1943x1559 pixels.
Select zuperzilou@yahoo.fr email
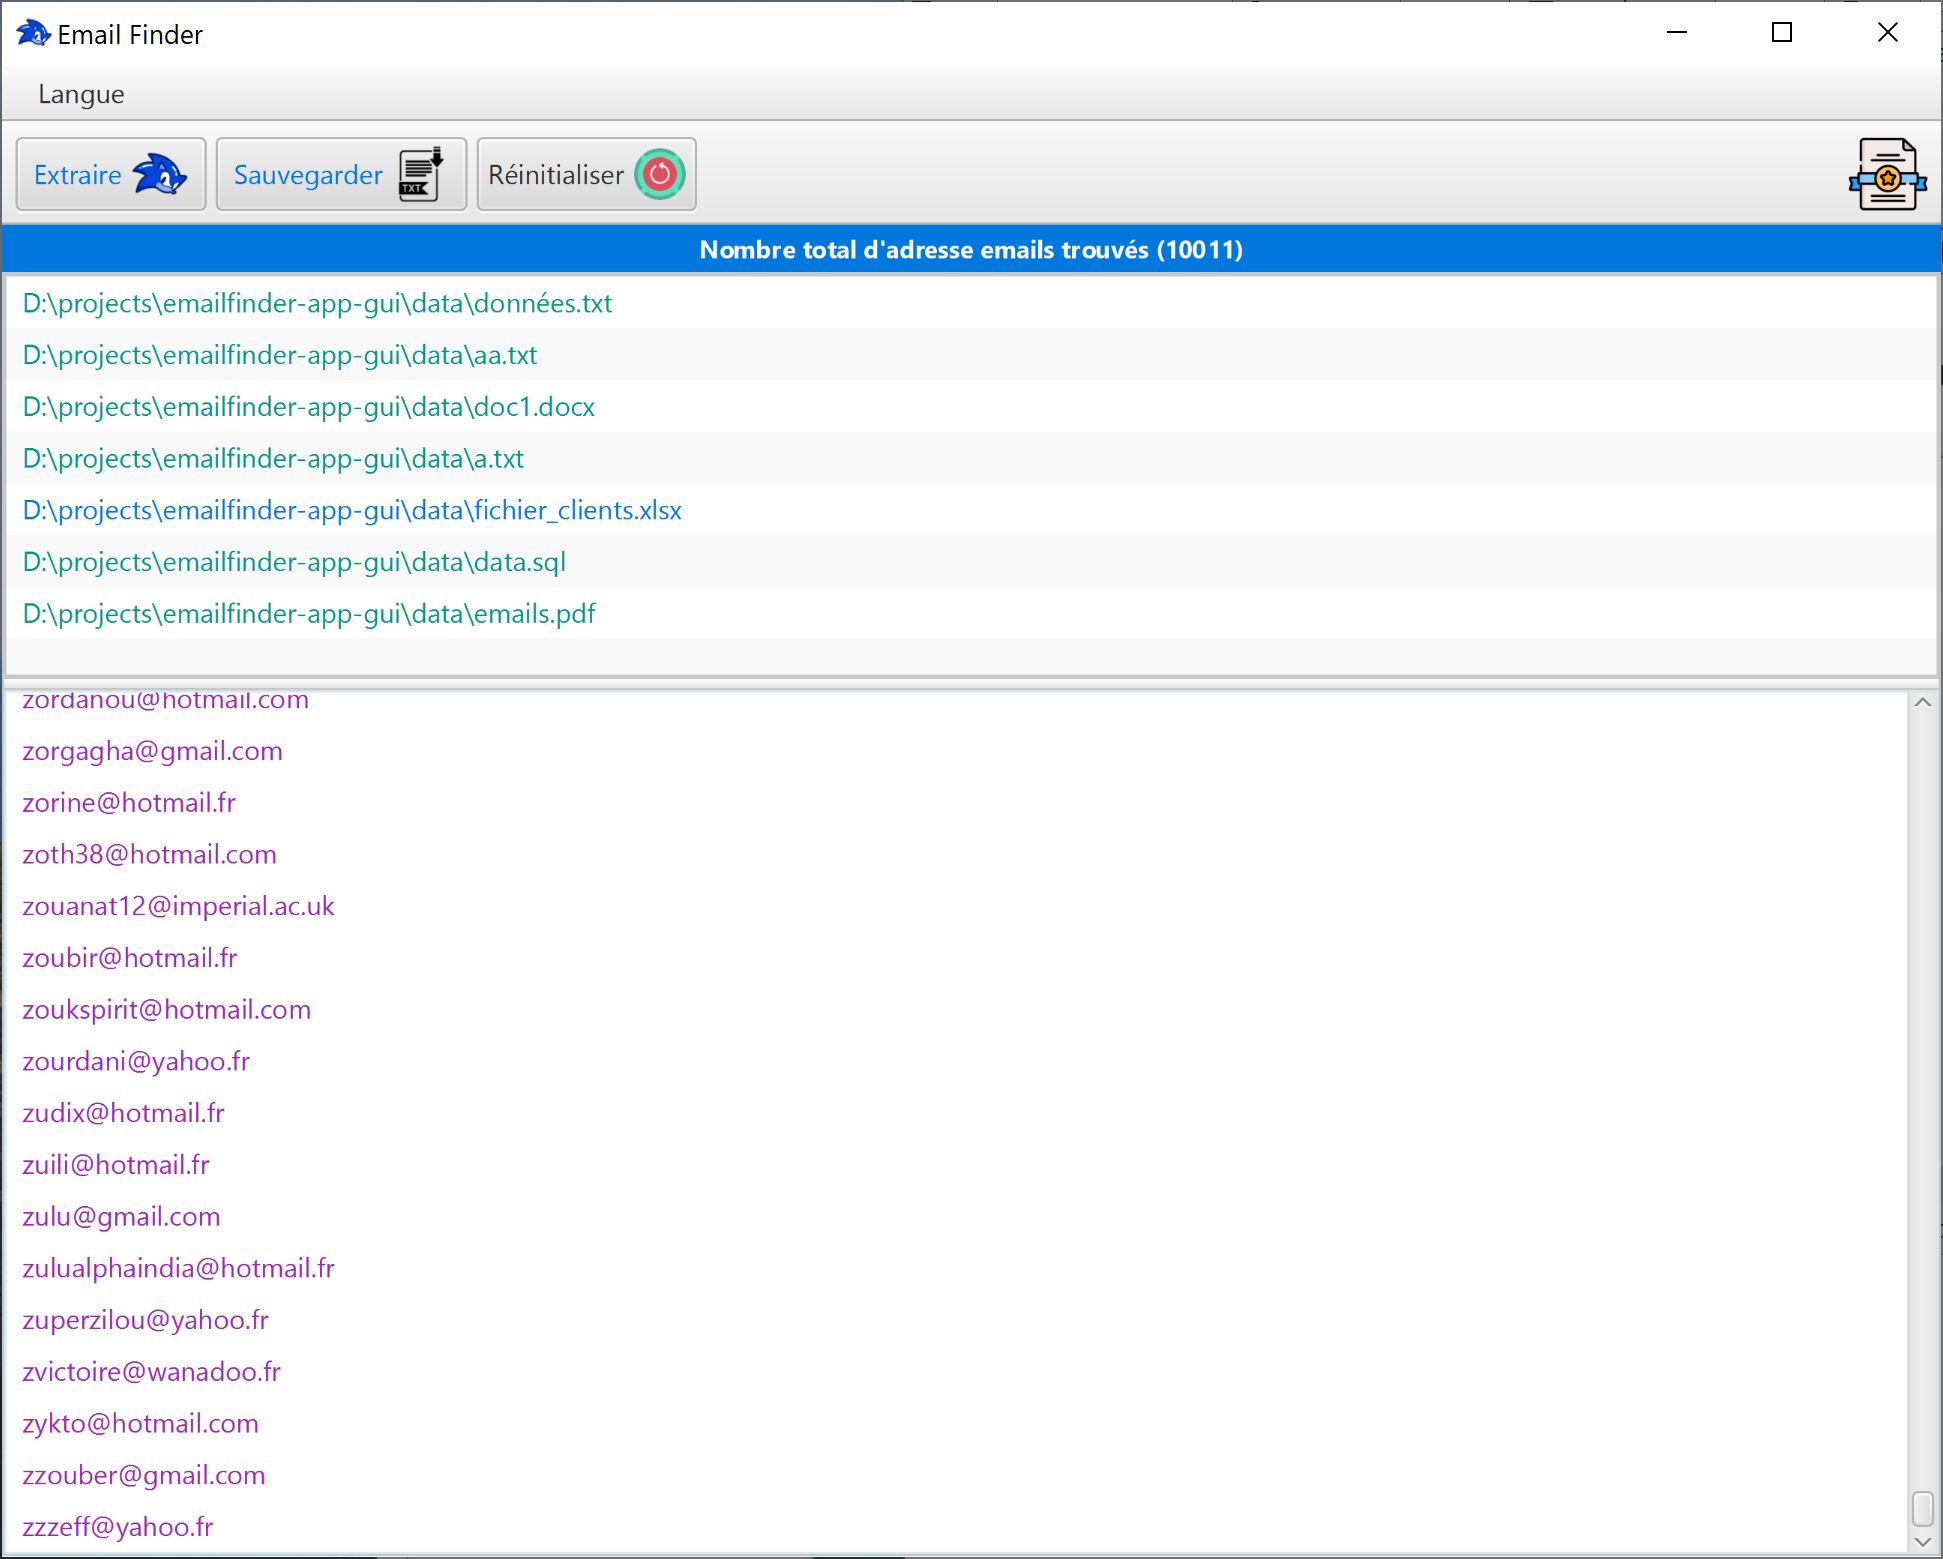(145, 1320)
